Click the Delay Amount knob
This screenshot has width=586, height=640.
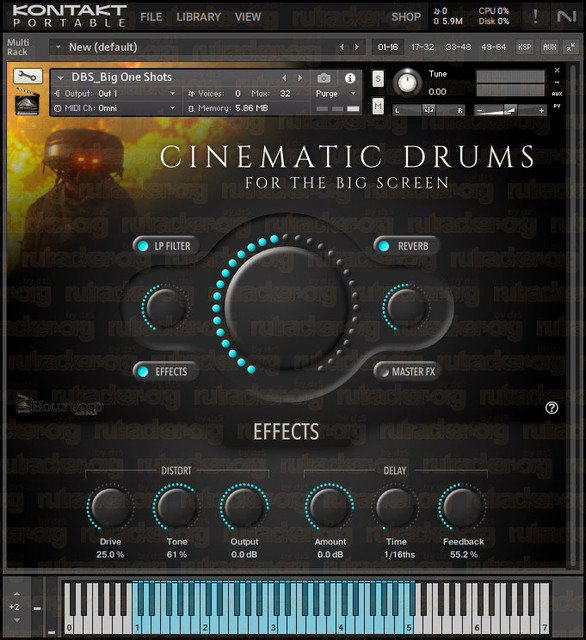pyautogui.click(x=330, y=508)
